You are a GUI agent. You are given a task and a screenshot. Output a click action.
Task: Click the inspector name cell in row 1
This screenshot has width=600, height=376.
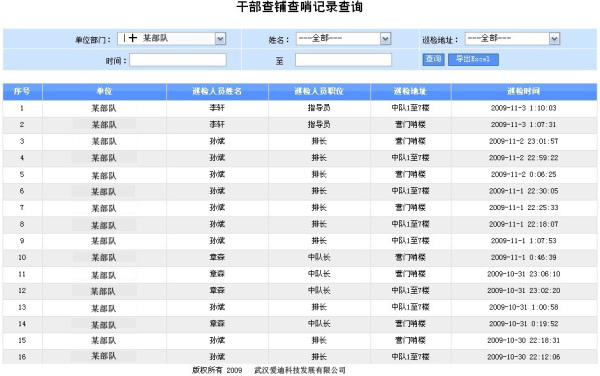pyautogui.click(x=217, y=108)
